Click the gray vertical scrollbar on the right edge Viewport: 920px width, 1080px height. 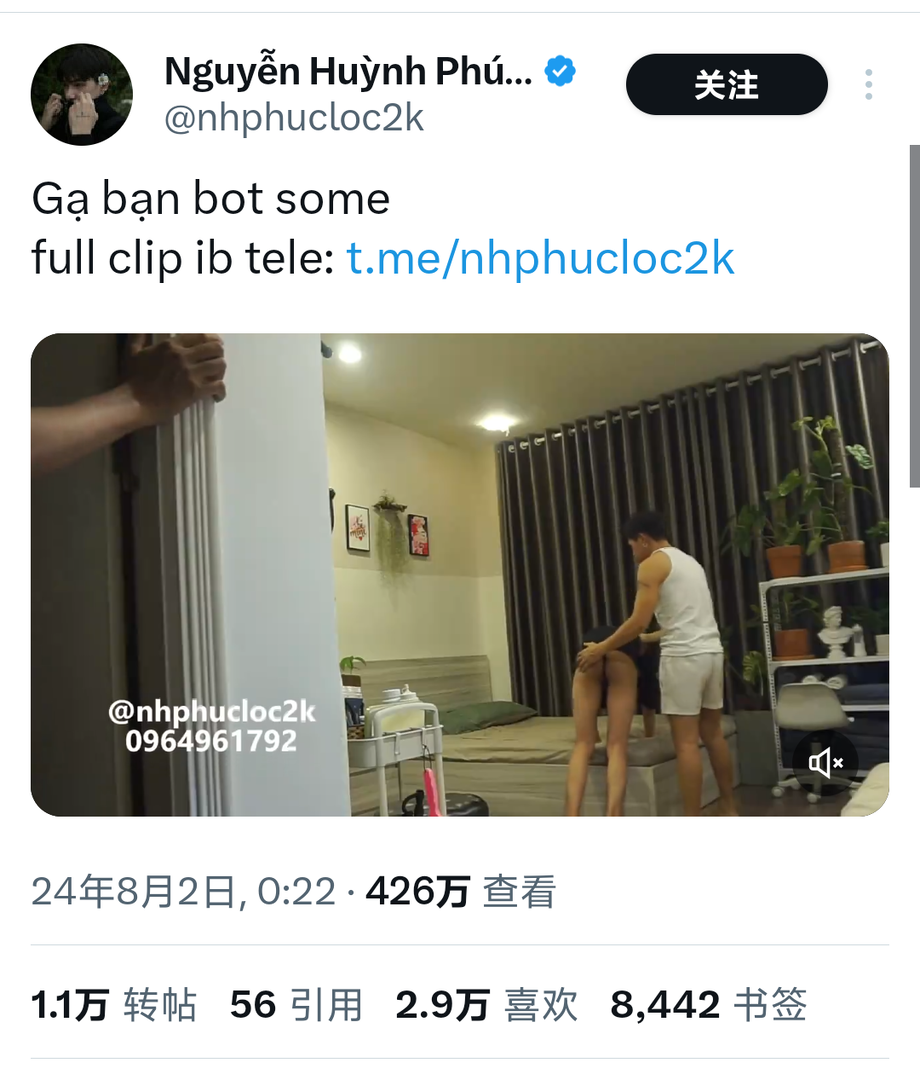914,316
